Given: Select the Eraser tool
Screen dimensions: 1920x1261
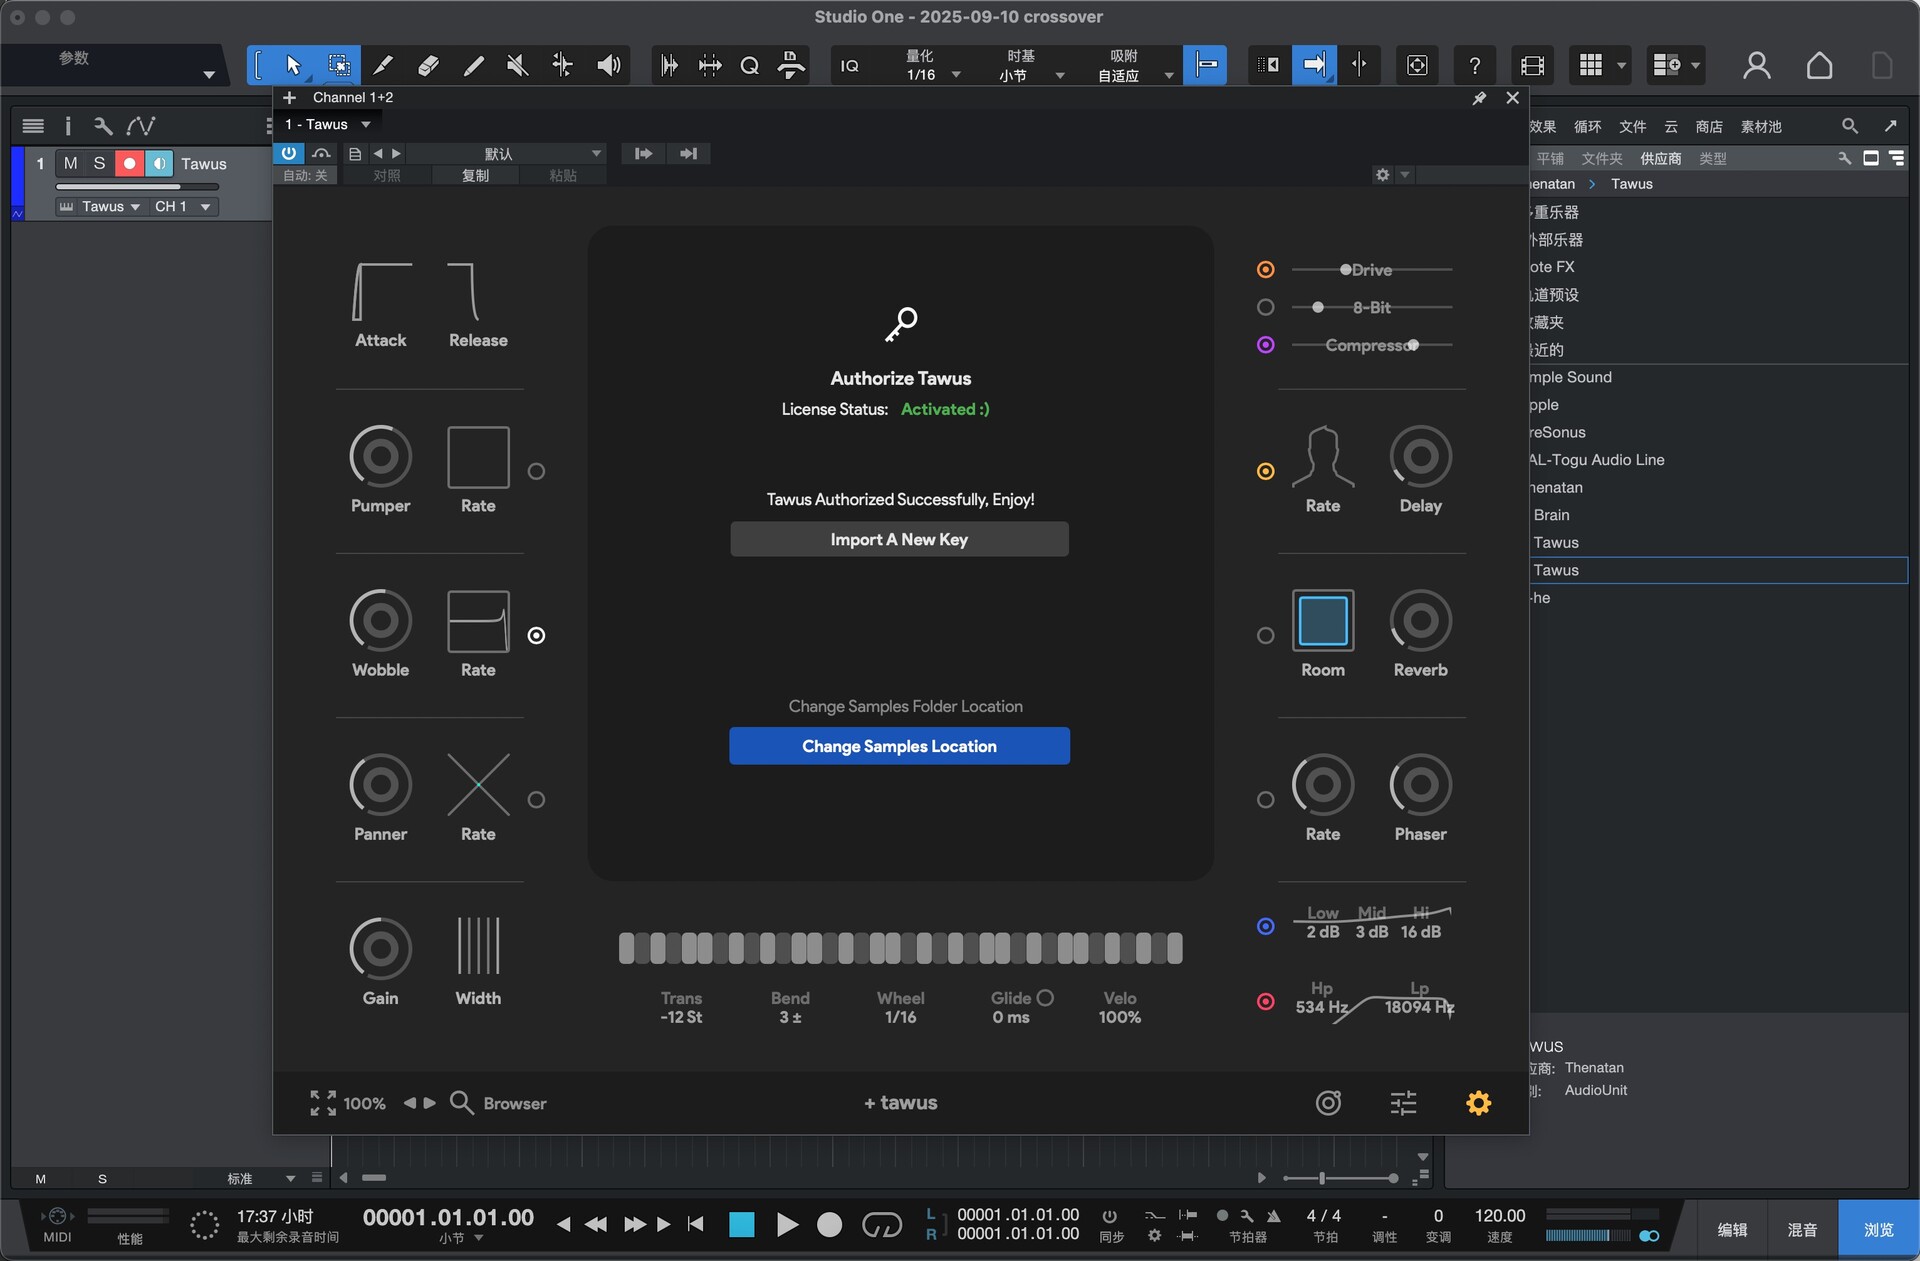Looking at the screenshot, I should [428, 65].
